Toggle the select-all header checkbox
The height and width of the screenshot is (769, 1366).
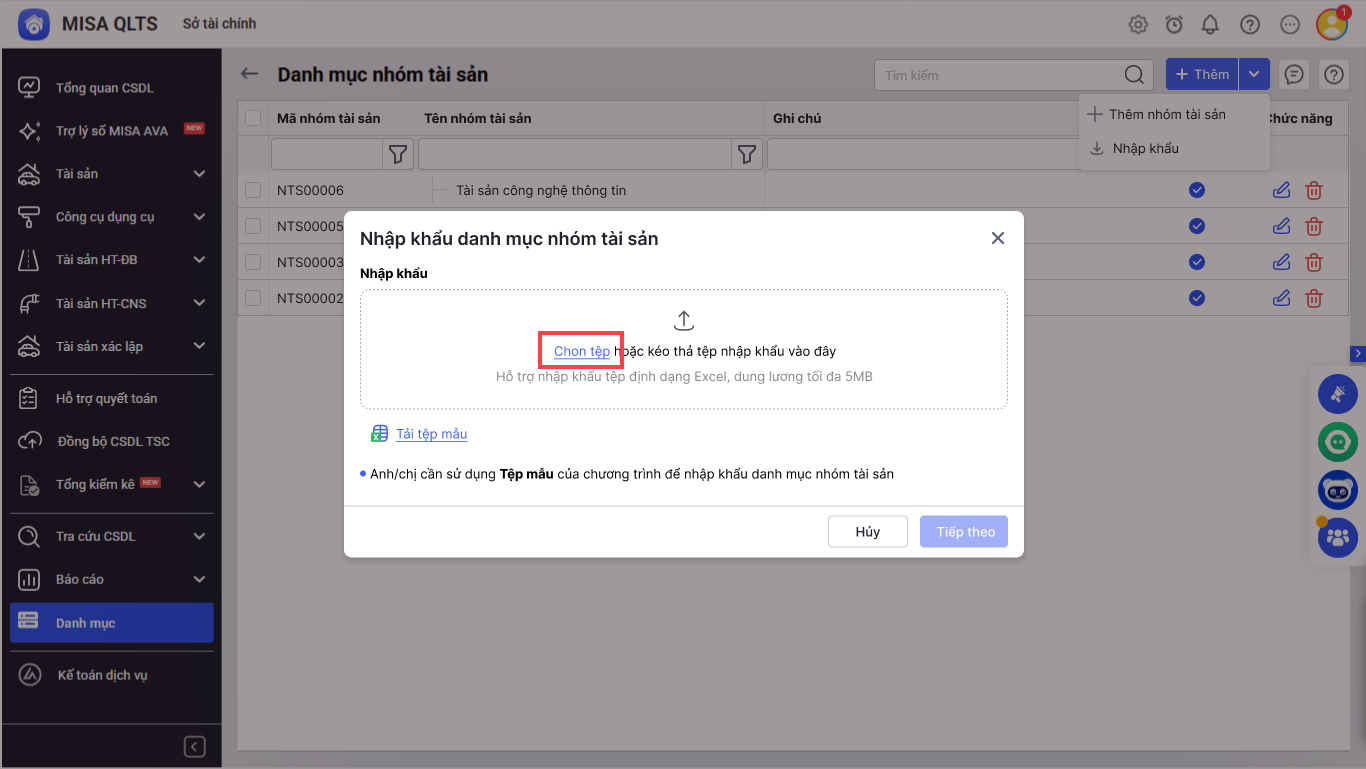pyautogui.click(x=253, y=118)
